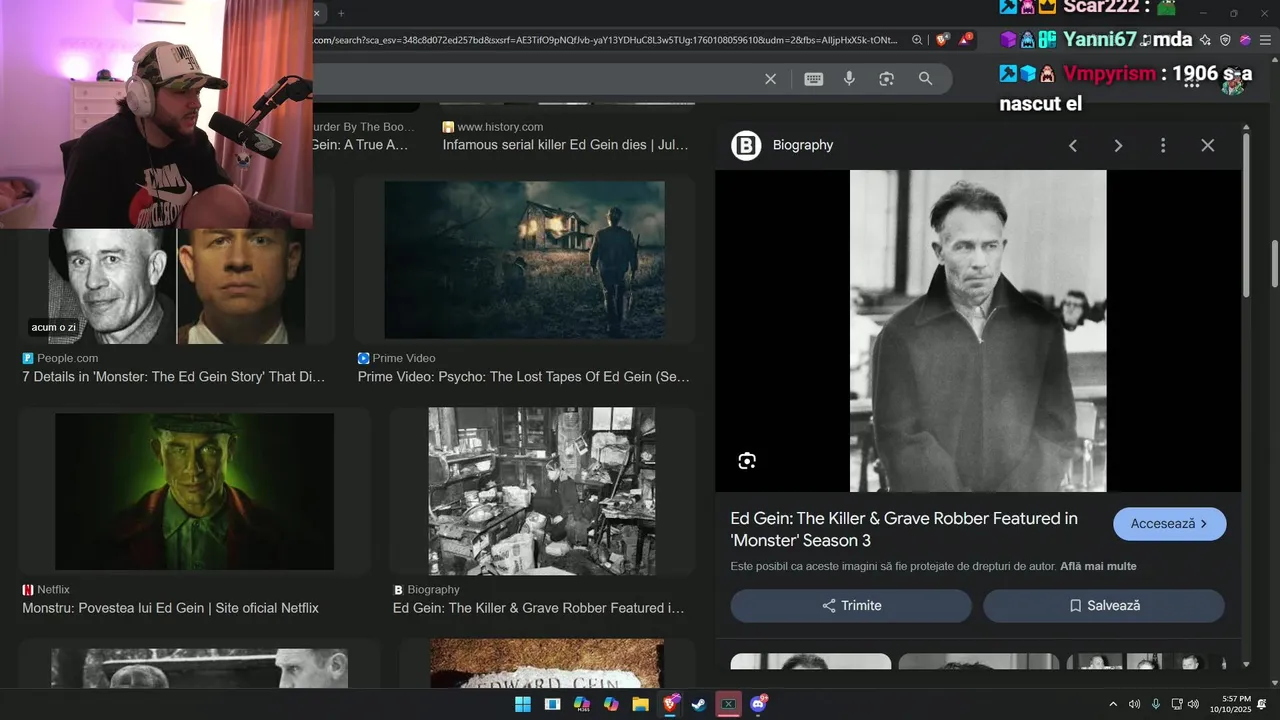1280x720 pixels.
Task: Open Steam from the taskbar
Action: click(699, 704)
